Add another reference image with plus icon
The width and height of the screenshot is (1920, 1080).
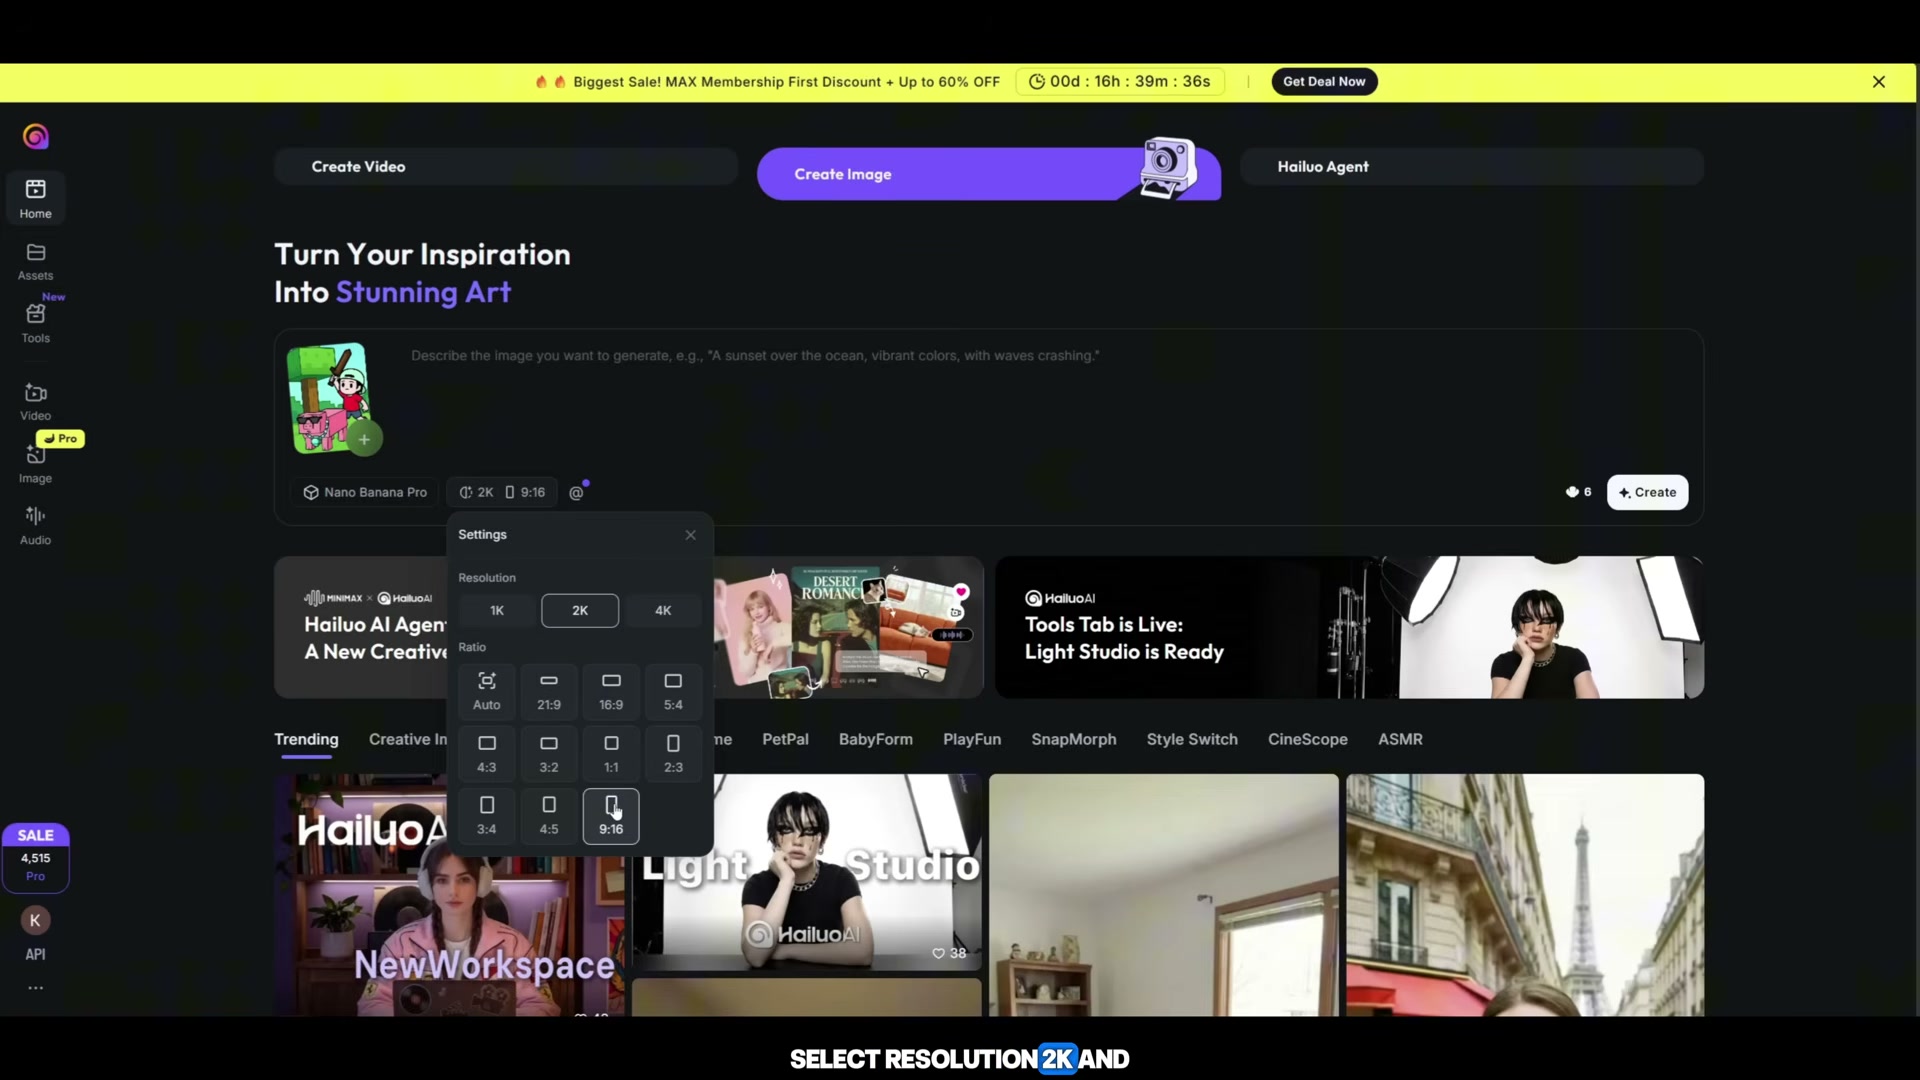365,439
